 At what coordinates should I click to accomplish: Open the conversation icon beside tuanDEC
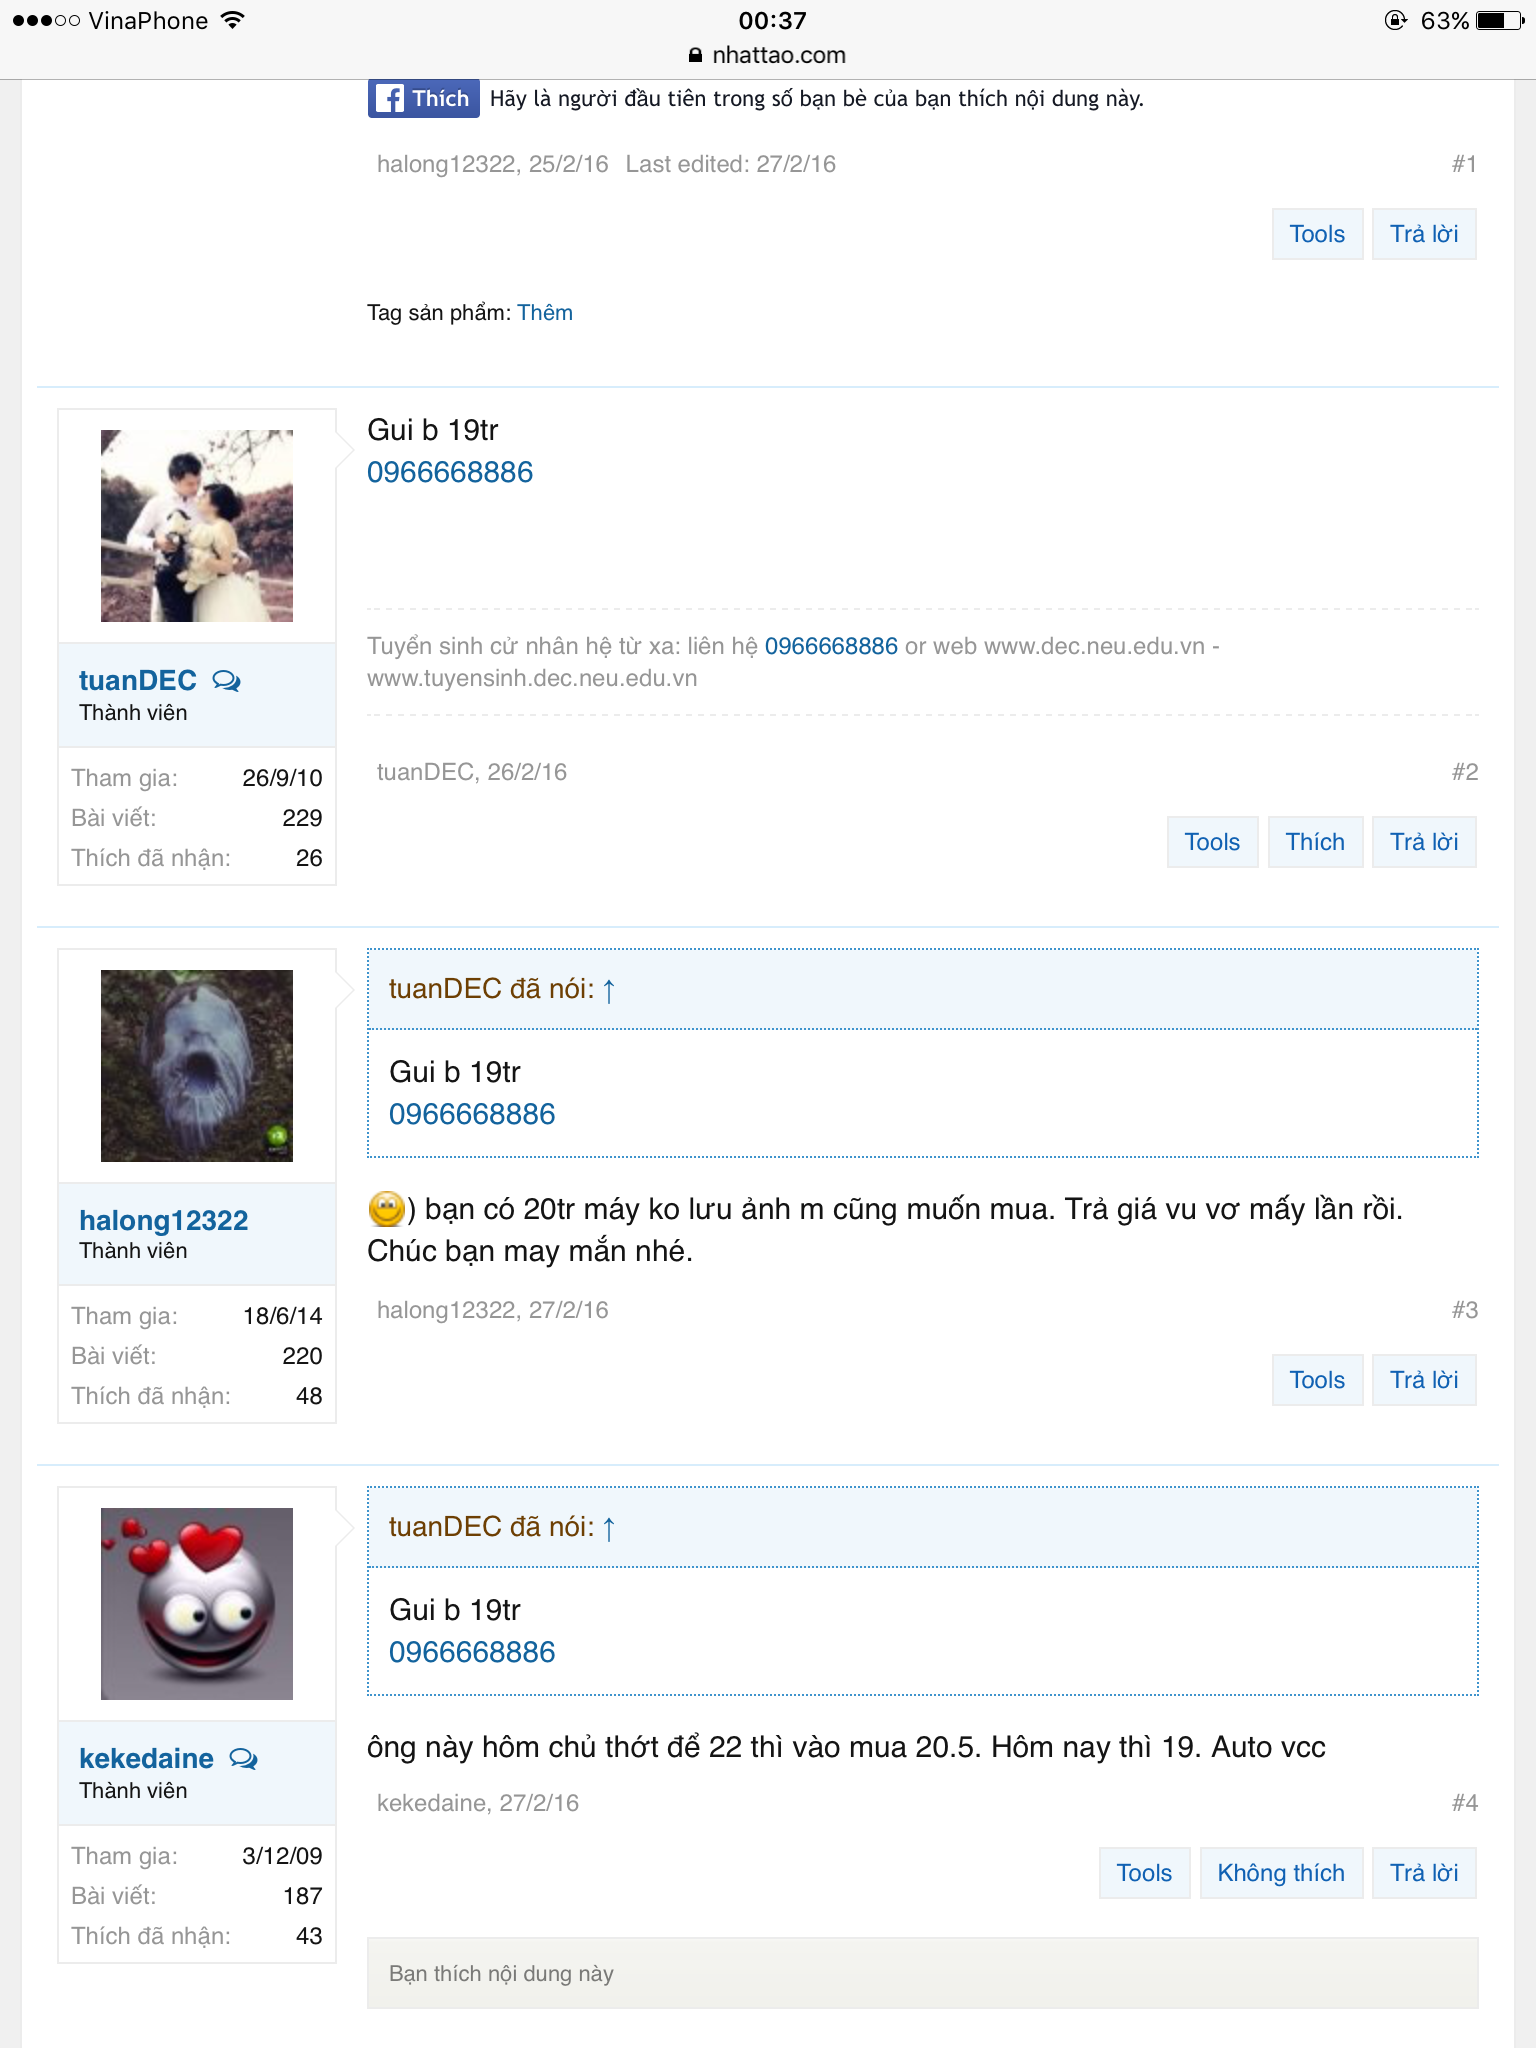227,681
